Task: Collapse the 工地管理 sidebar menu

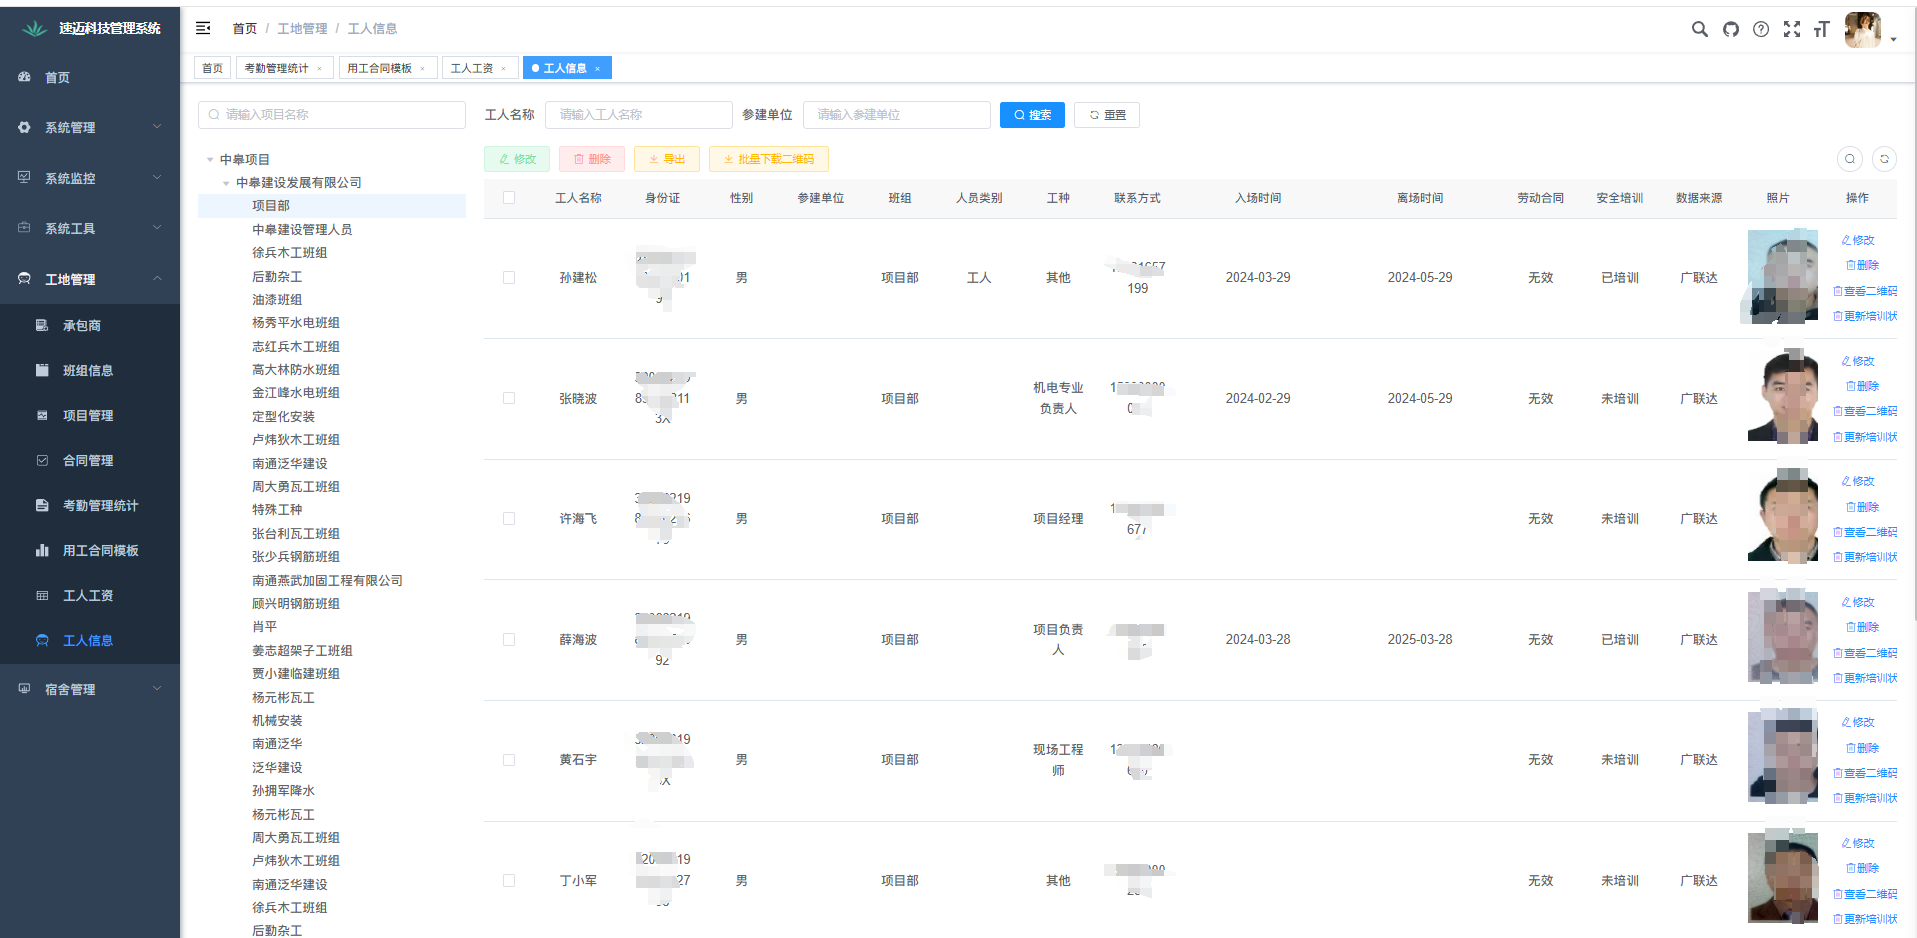Action: [90, 279]
